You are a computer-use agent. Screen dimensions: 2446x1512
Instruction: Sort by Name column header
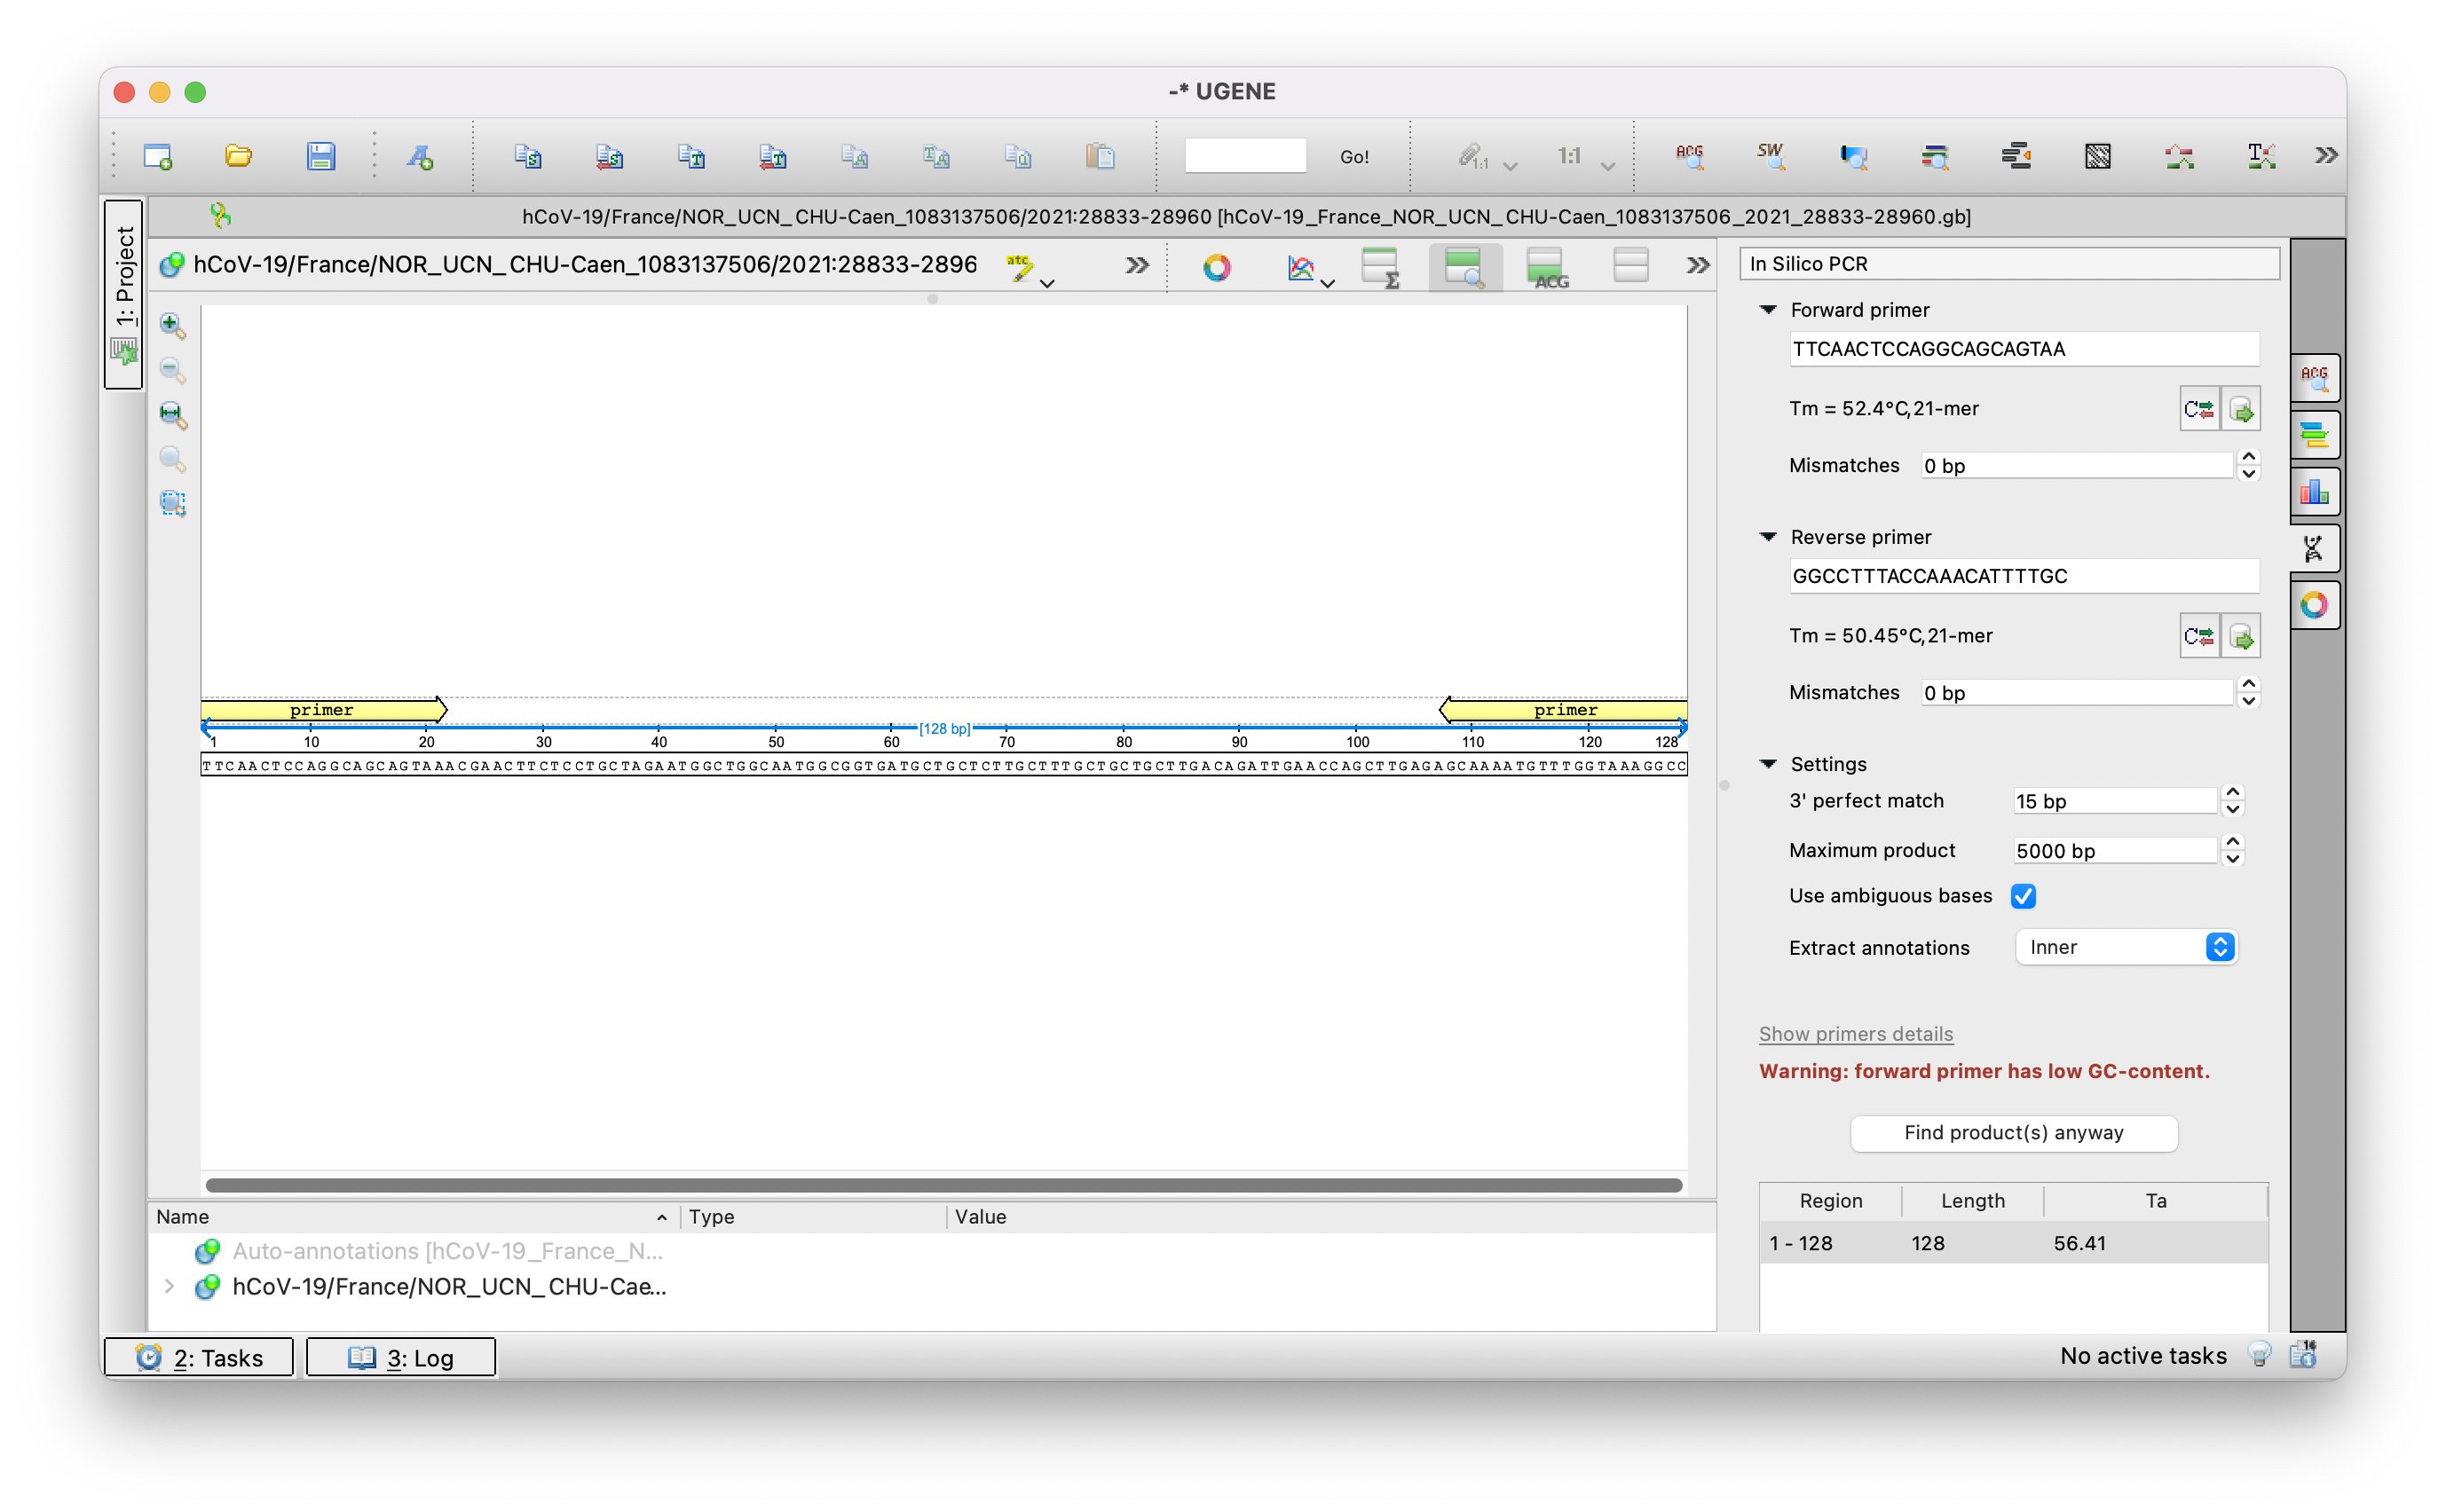(x=412, y=1216)
